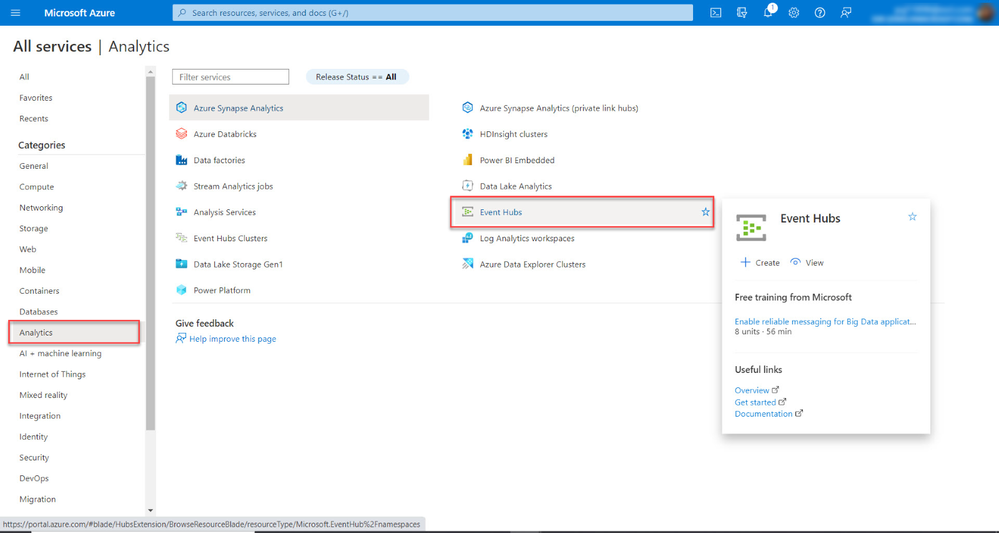Click the Azure Databricks service icon
The image size is (999, 533).
(181, 134)
